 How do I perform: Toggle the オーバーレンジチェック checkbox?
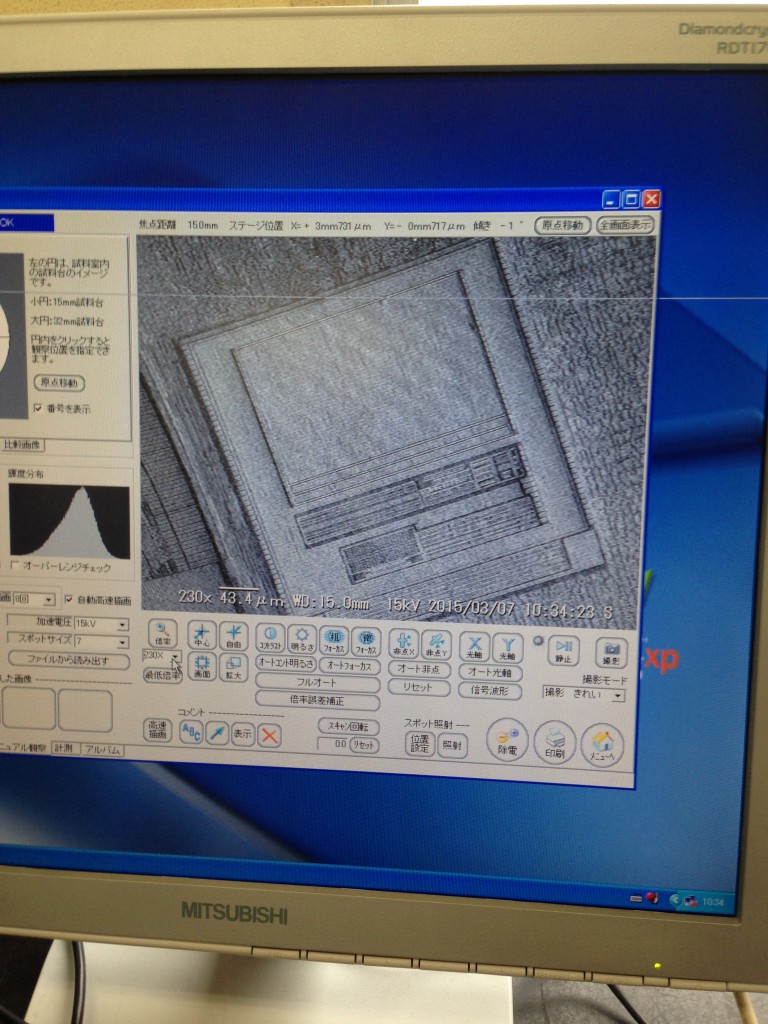[x=14, y=565]
